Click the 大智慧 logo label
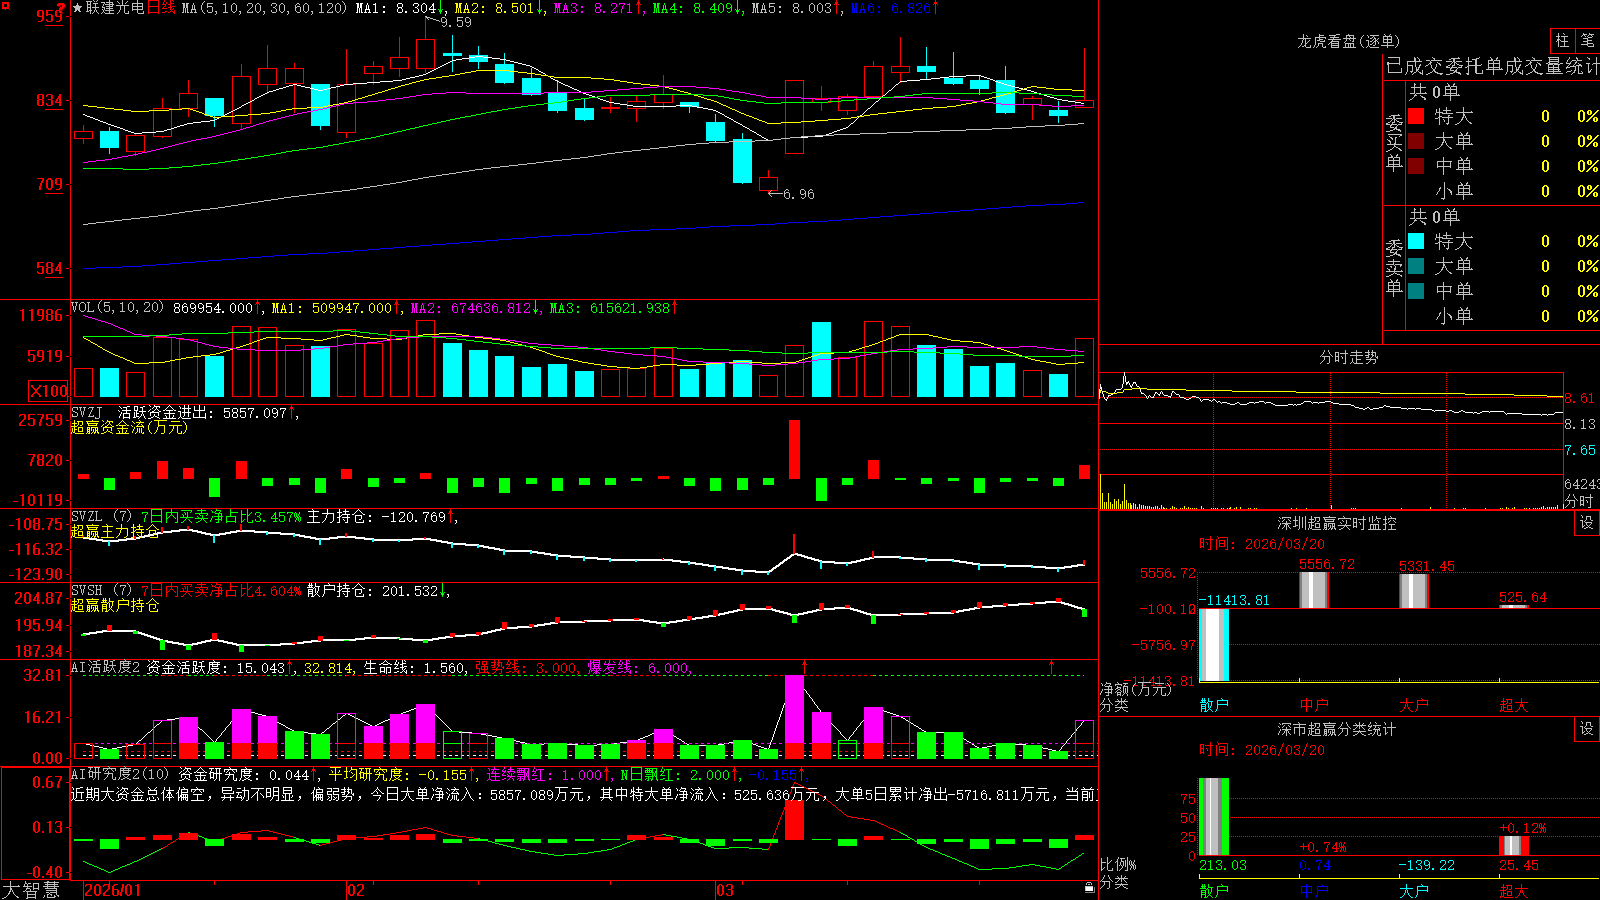This screenshot has height=900, width=1600. (31, 890)
